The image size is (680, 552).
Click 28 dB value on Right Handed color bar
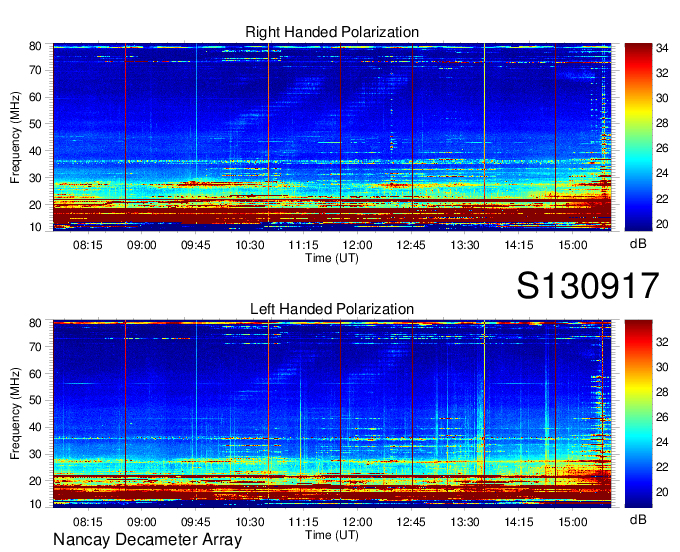pyautogui.click(x=662, y=123)
